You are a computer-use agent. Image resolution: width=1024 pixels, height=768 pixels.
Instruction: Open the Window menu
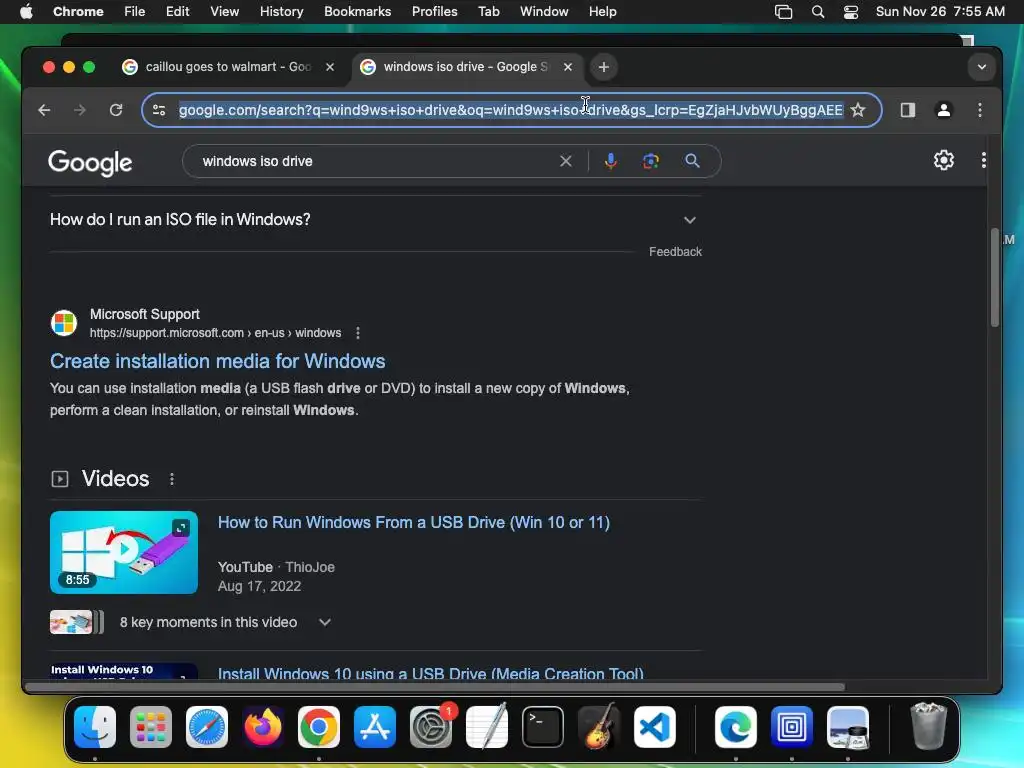(x=544, y=12)
